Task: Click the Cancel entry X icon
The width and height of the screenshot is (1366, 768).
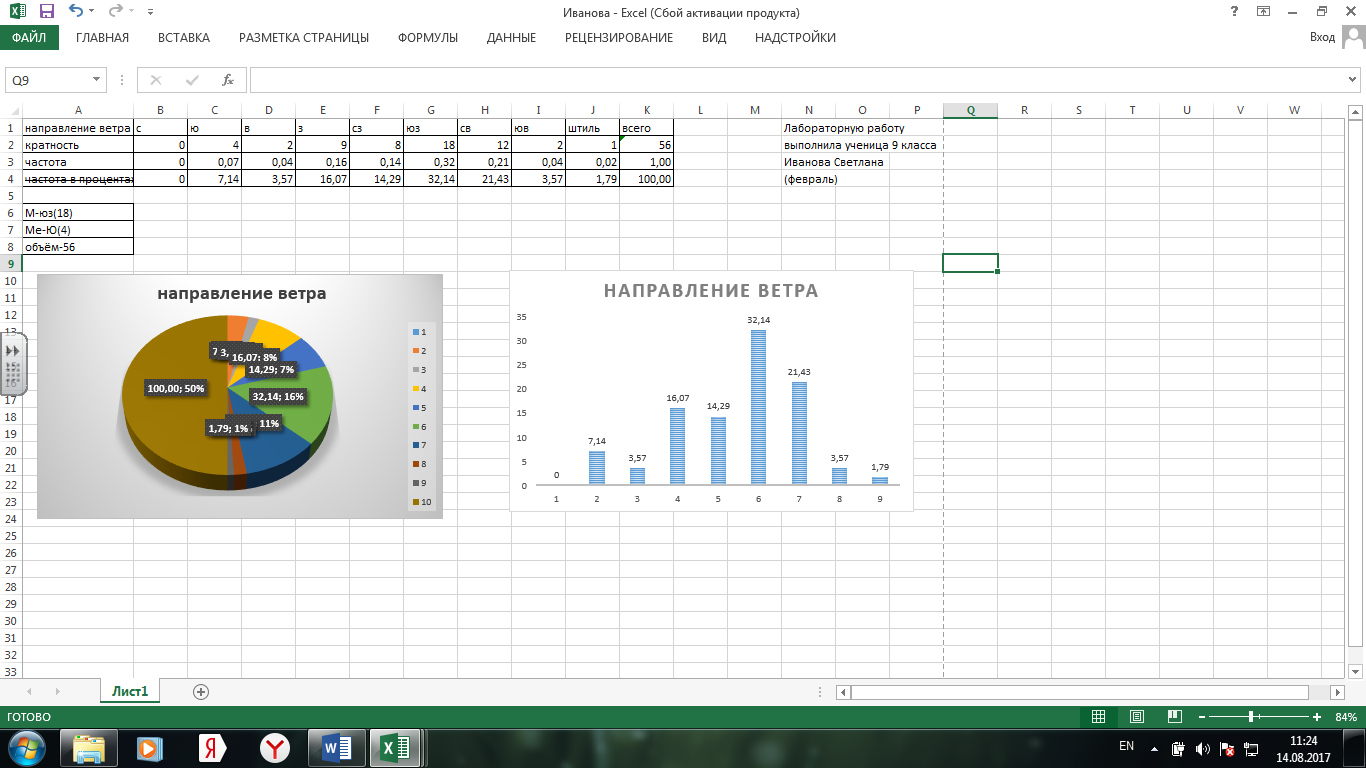Action: click(x=156, y=80)
